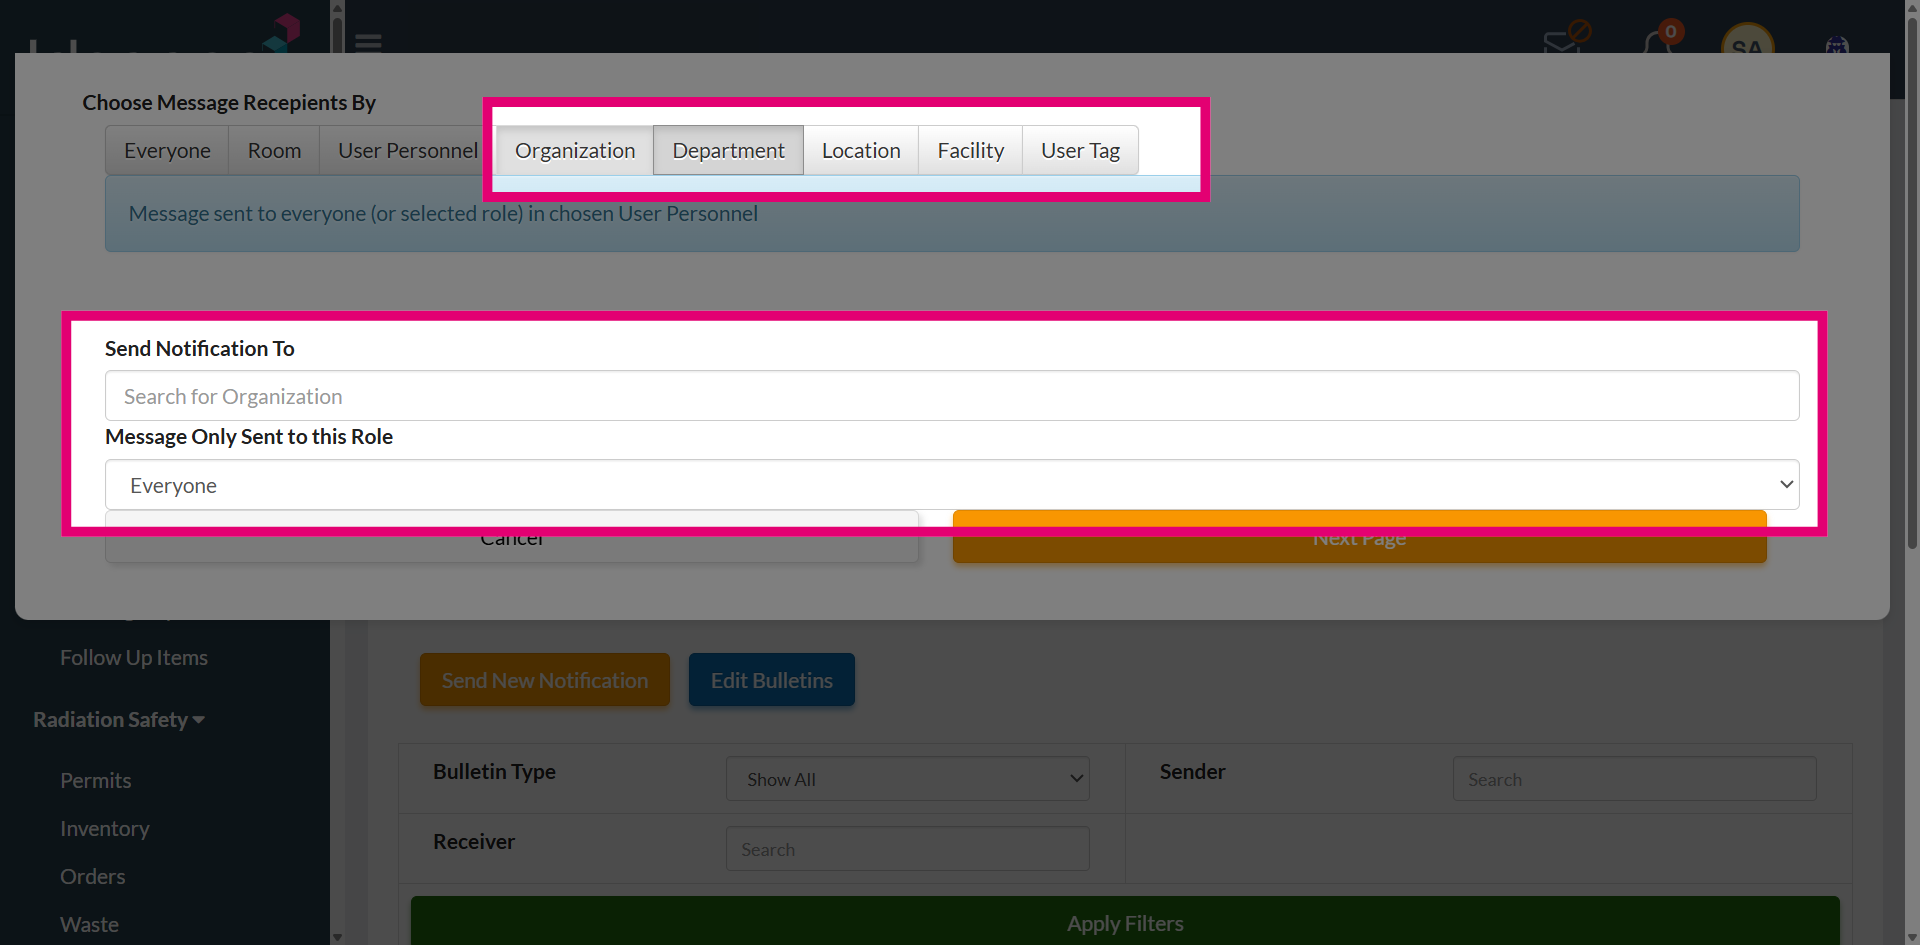Open Permits in the sidebar
This screenshot has width=1920, height=945.
[96, 781]
